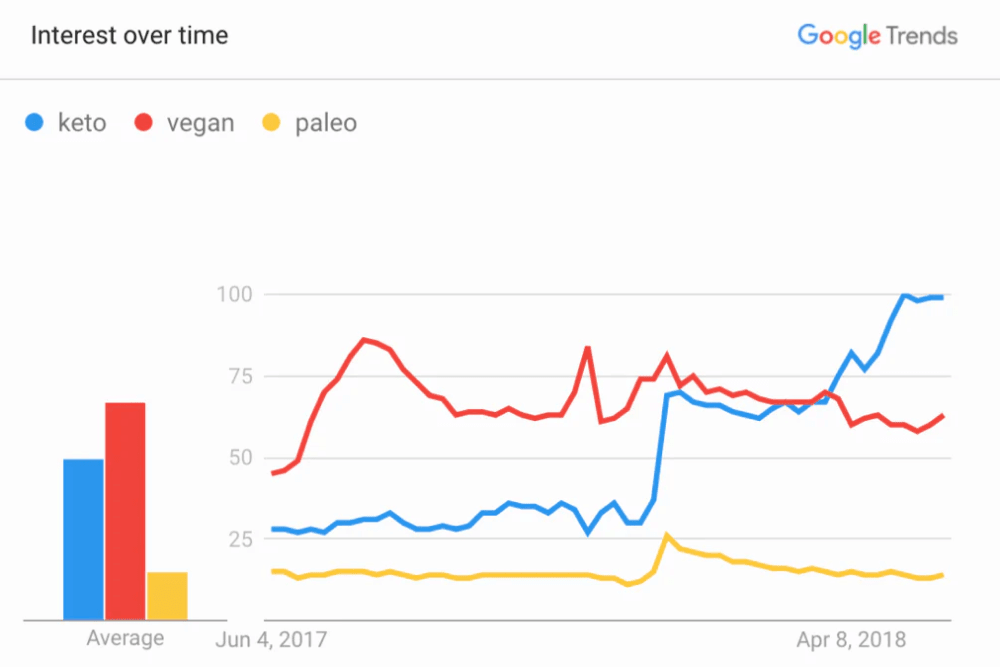The height and width of the screenshot is (667, 1000).
Task: Click the paleo line's highest spike
Action: coord(667,536)
